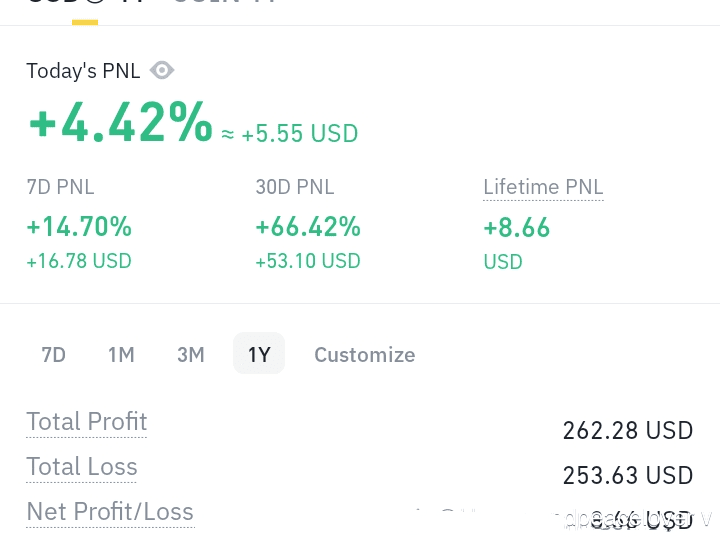
Task: Tap the +5.55 USD today amount
Action: point(299,133)
